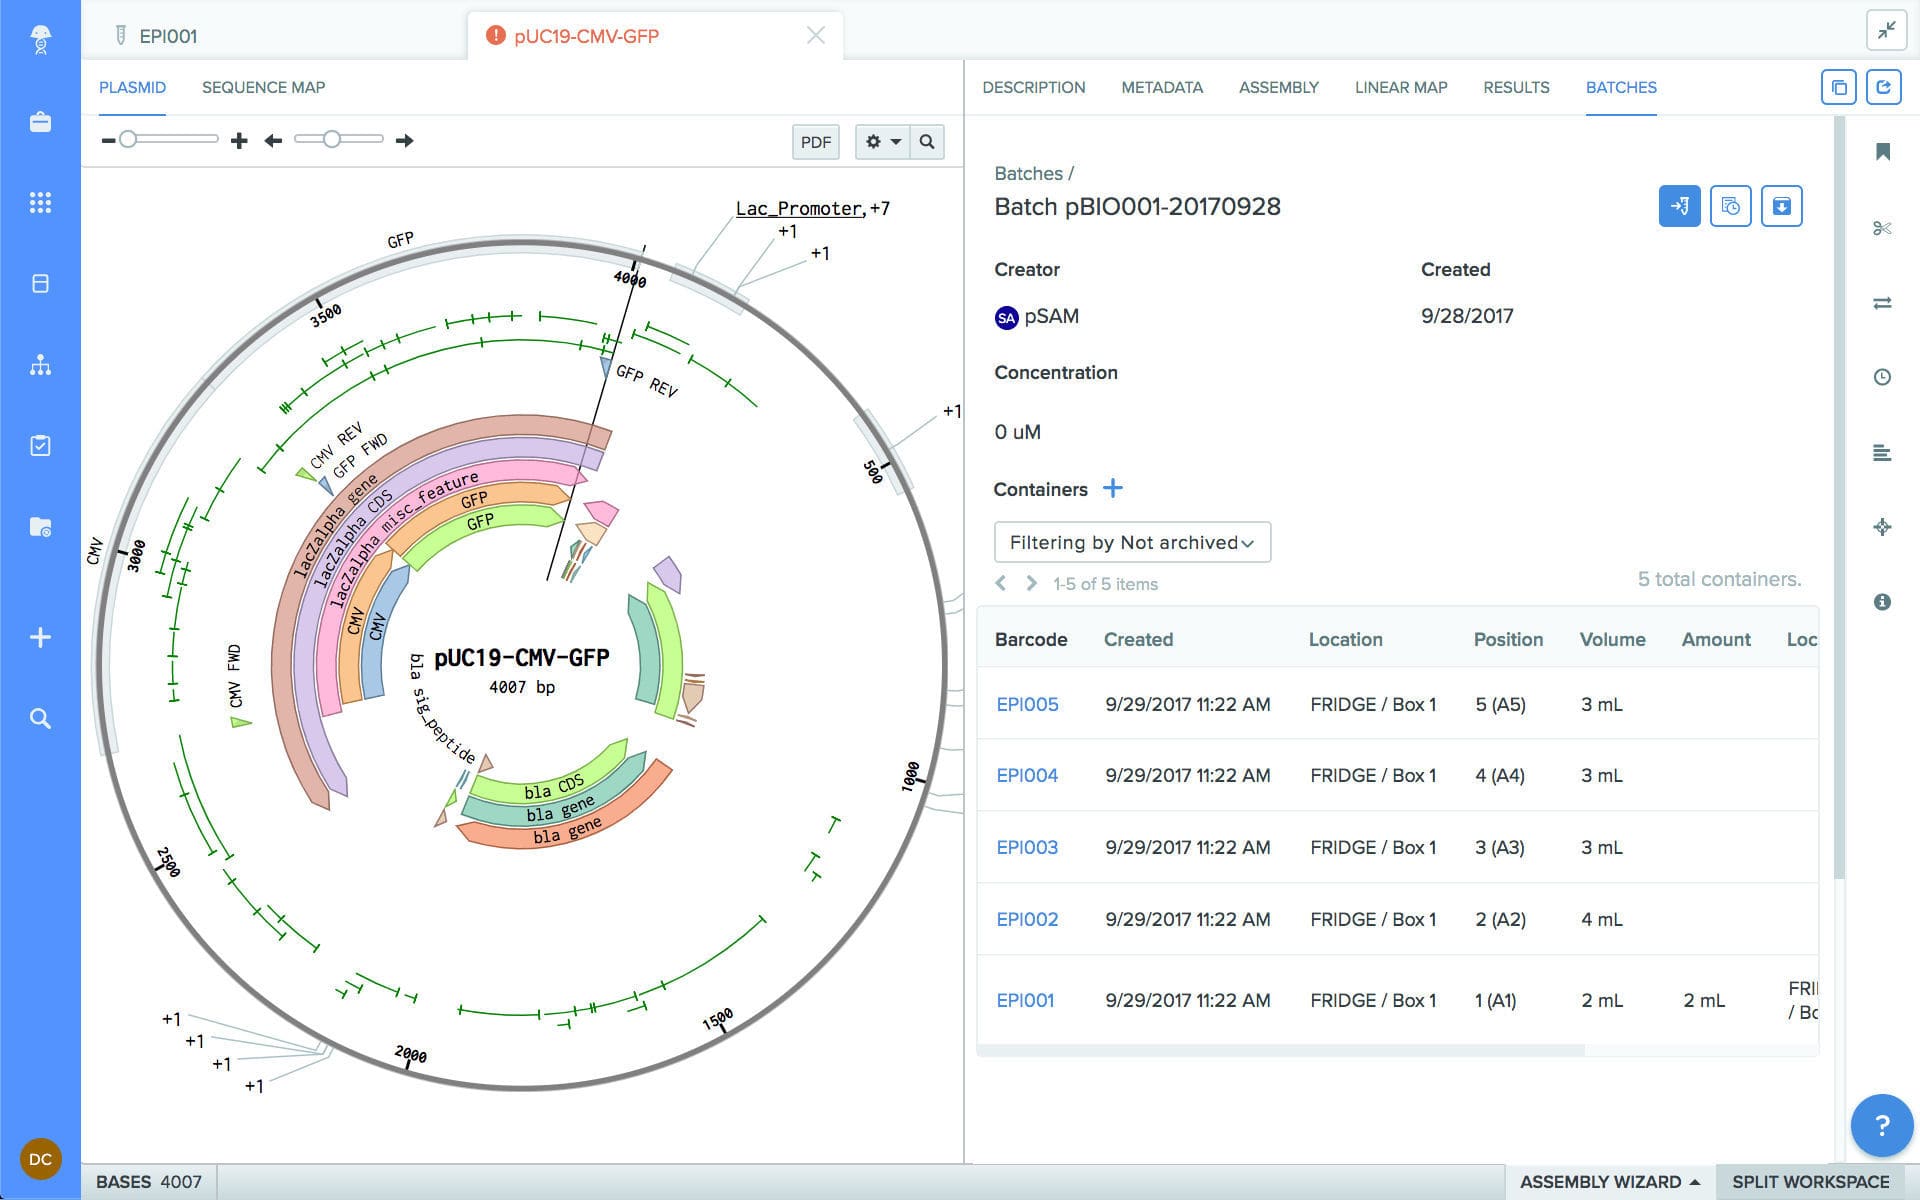Open the Metadata tab
Viewport: 1920px width, 1200px height.
pyautogui.click(x=1162, y=87)
